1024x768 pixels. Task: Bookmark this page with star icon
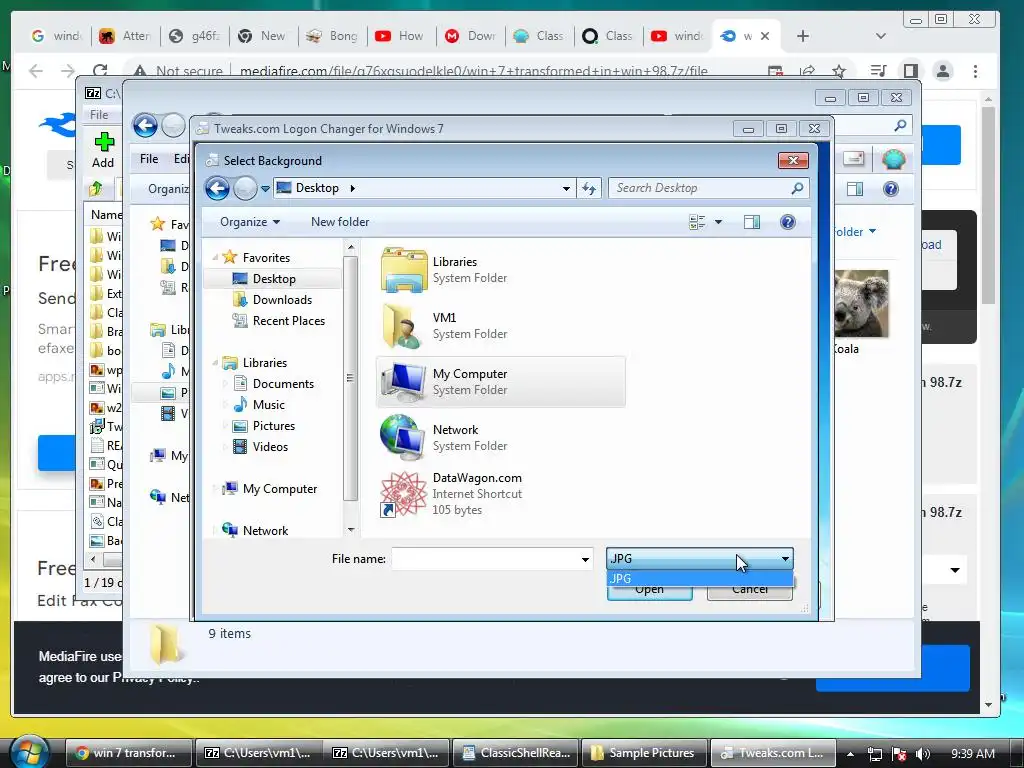[x=839, y=71]
